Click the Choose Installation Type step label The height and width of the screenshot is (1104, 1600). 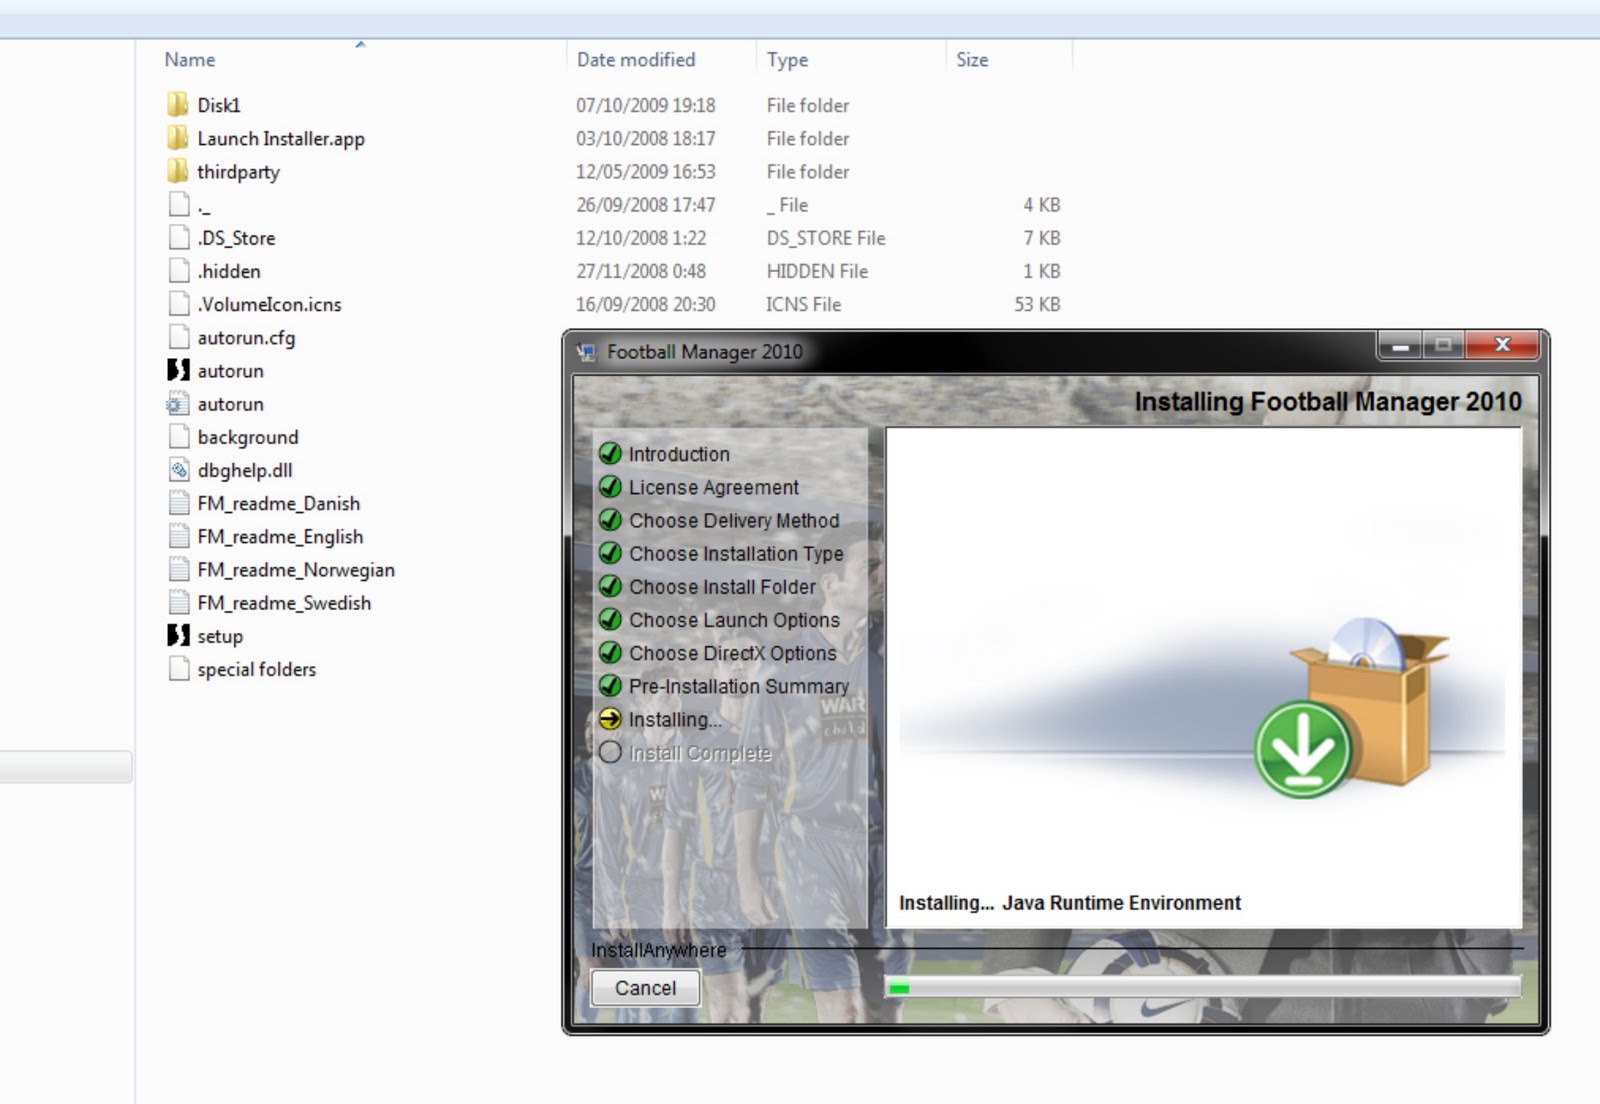(736, 553)
